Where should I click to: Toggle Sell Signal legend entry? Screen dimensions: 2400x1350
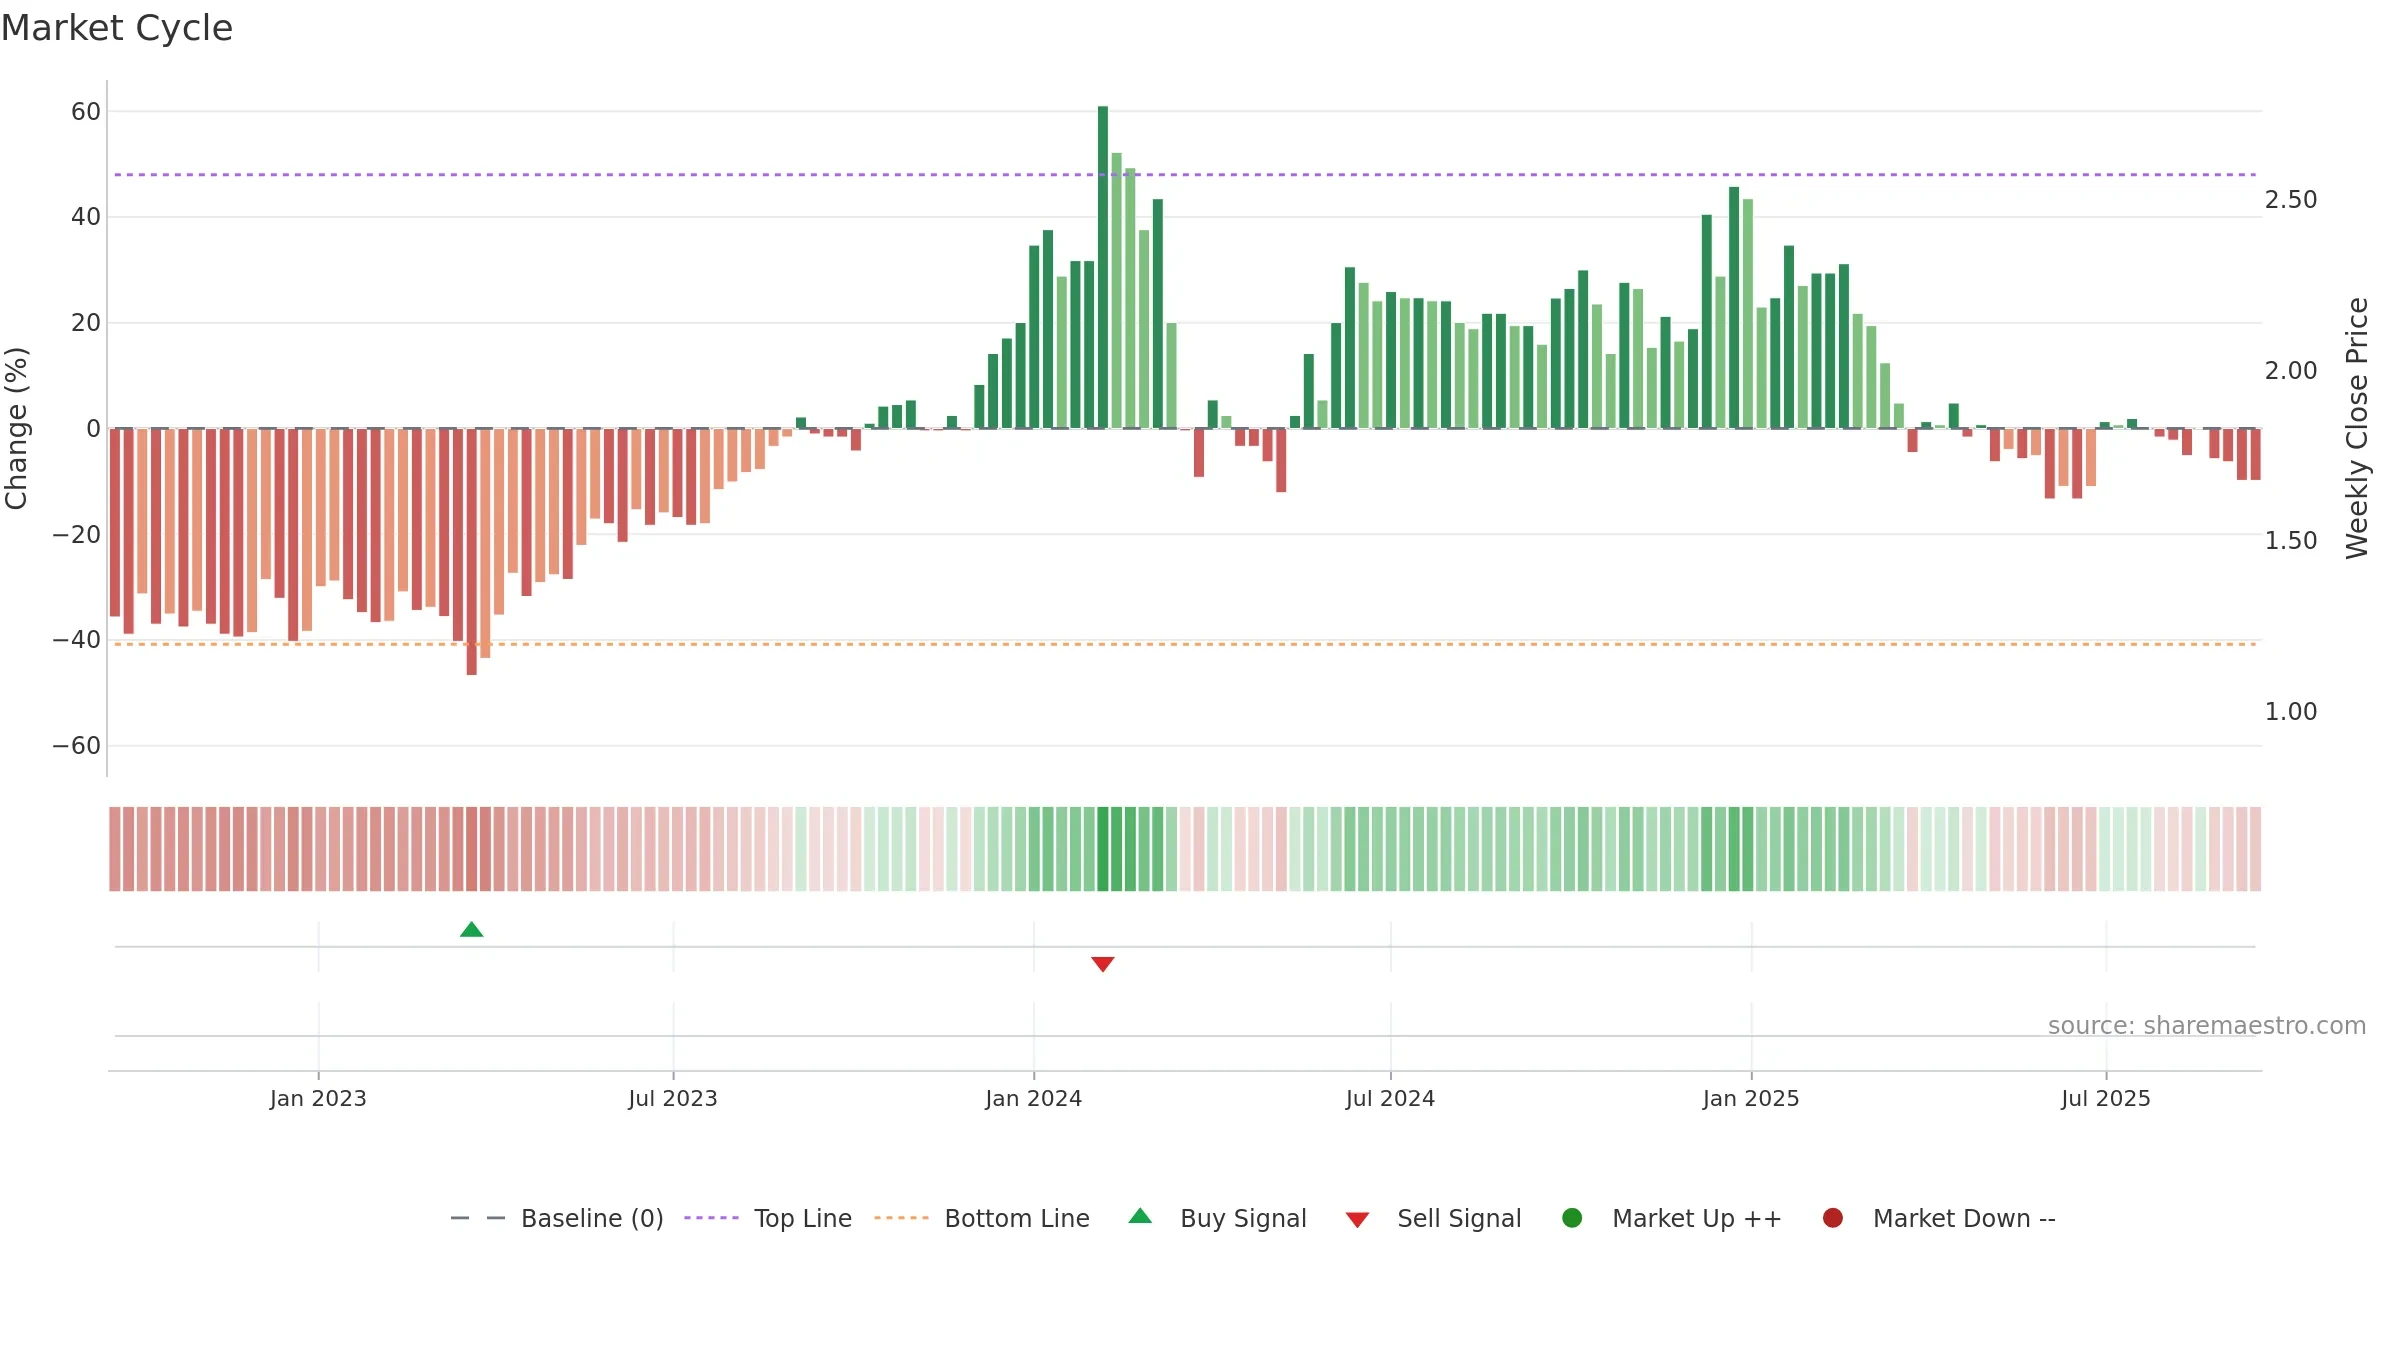pos(1433,1218)
